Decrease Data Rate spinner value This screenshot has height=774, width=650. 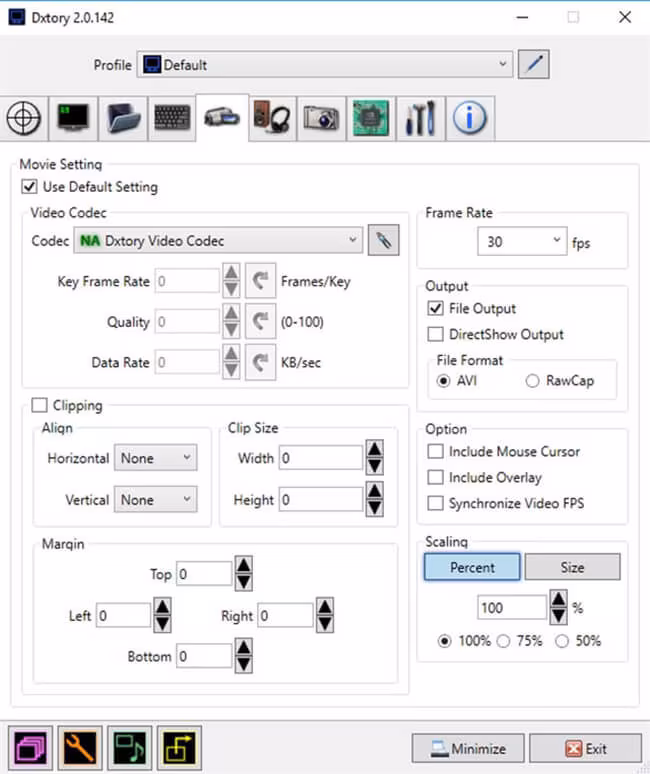pyautogui.click(x=231, y=371)
